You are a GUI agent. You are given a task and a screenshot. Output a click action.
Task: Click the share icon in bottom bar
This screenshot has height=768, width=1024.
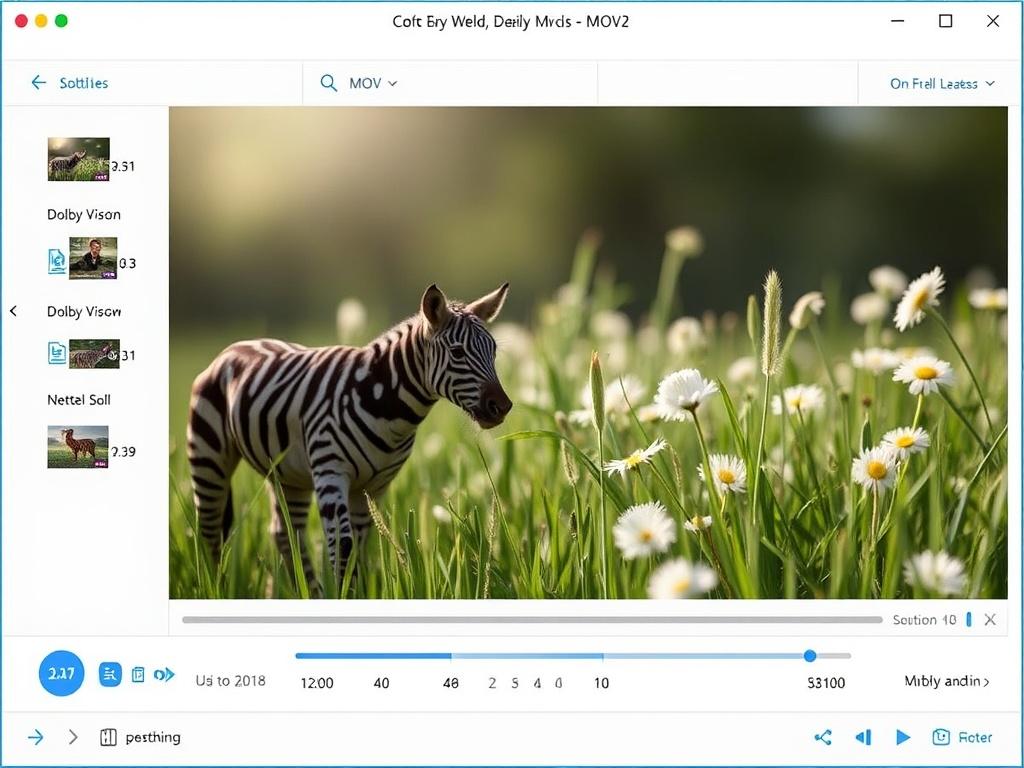click(x=823, y=737)
